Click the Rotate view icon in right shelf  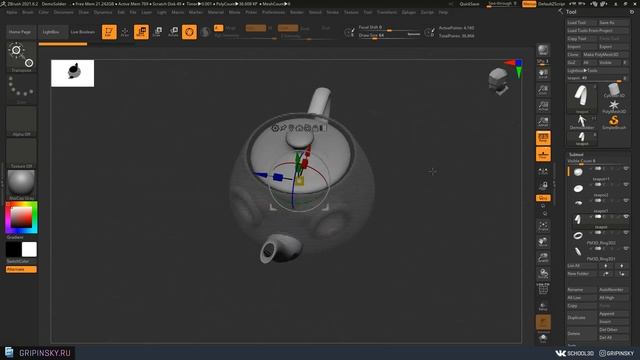point(543,273)
